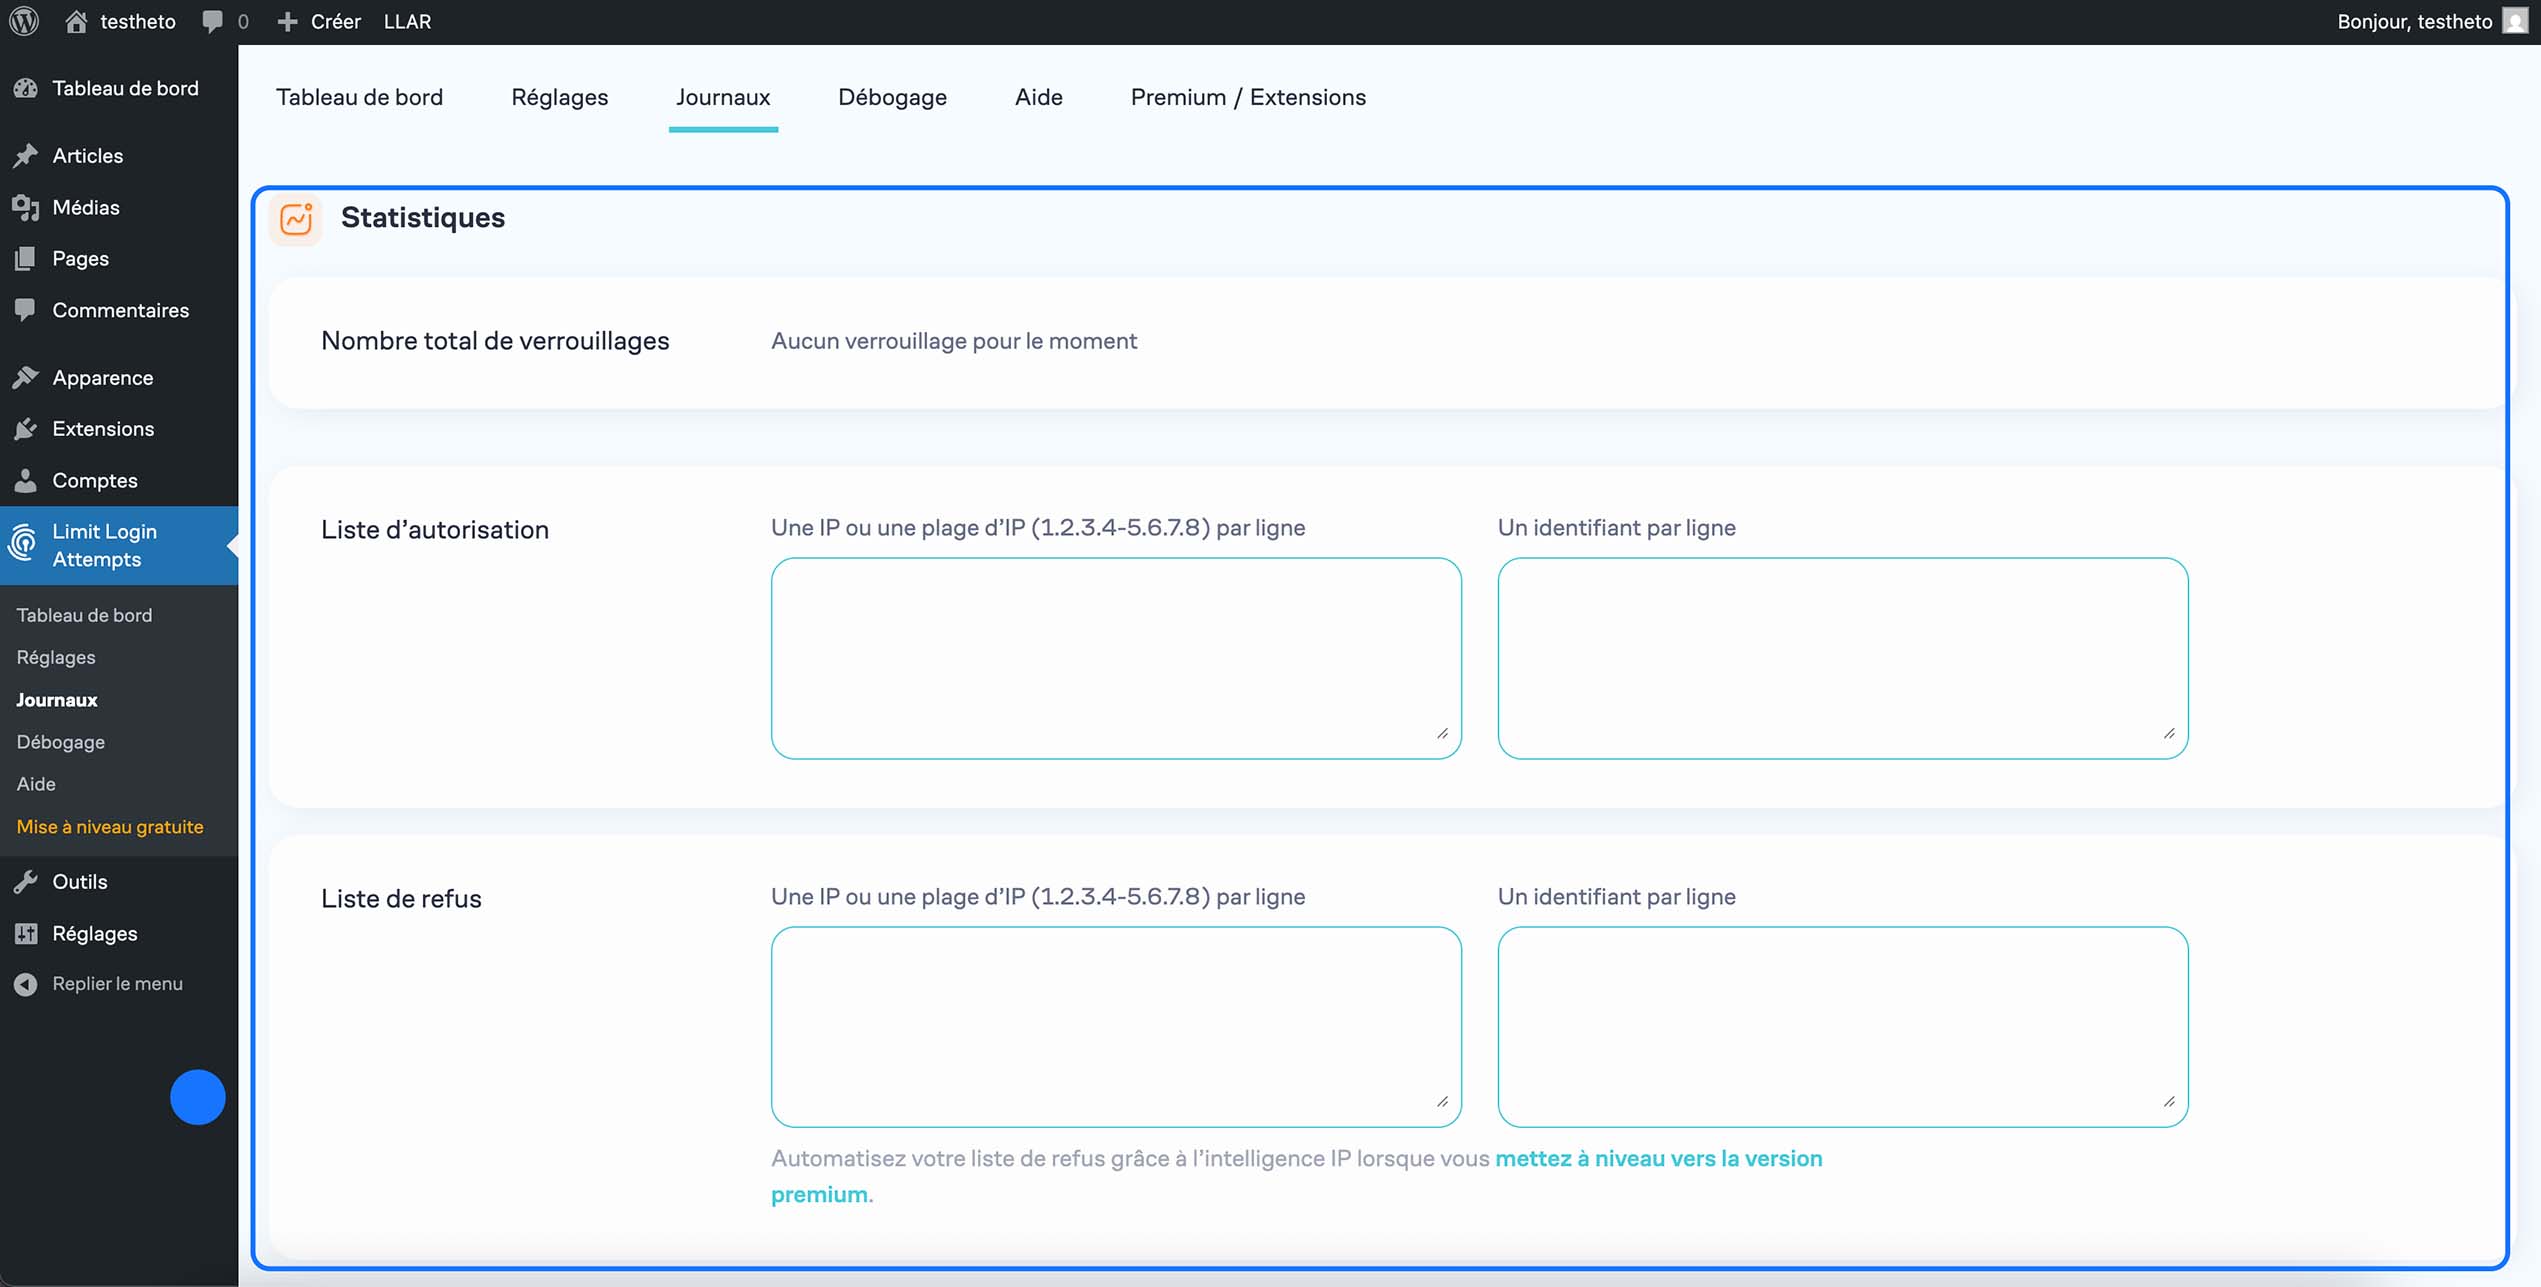This screenshot has height=1287, width=2541.
Task: Click the Créer plus icon
Action: coord(288,20)
